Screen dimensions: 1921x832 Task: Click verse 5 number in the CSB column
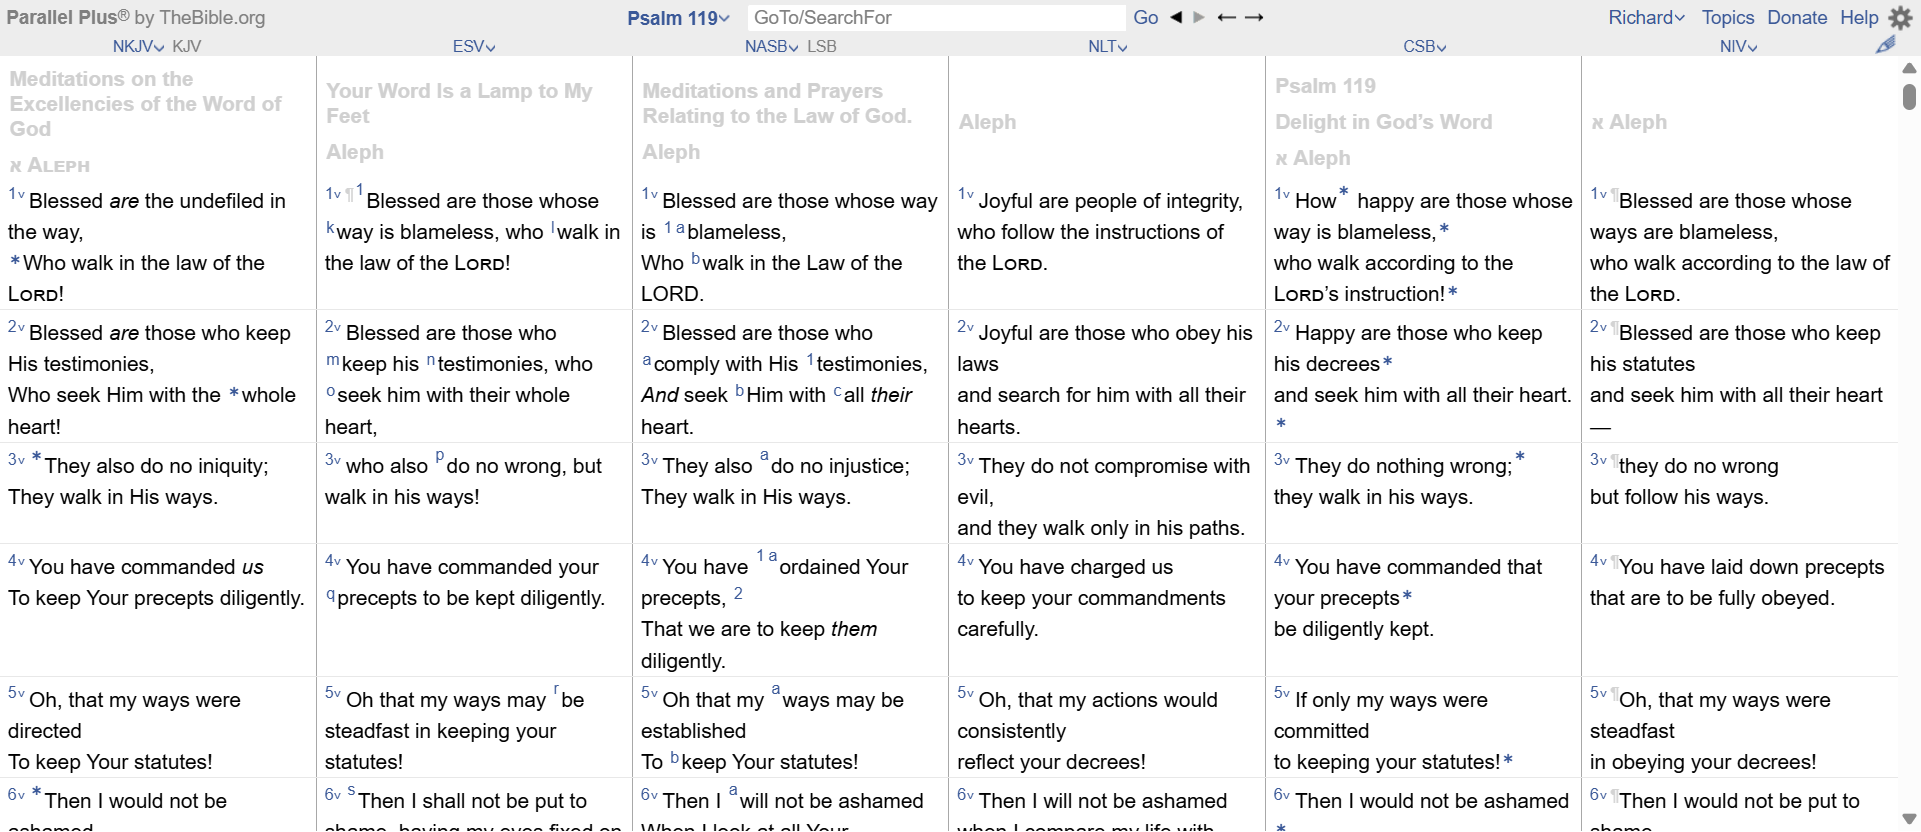1282,693
